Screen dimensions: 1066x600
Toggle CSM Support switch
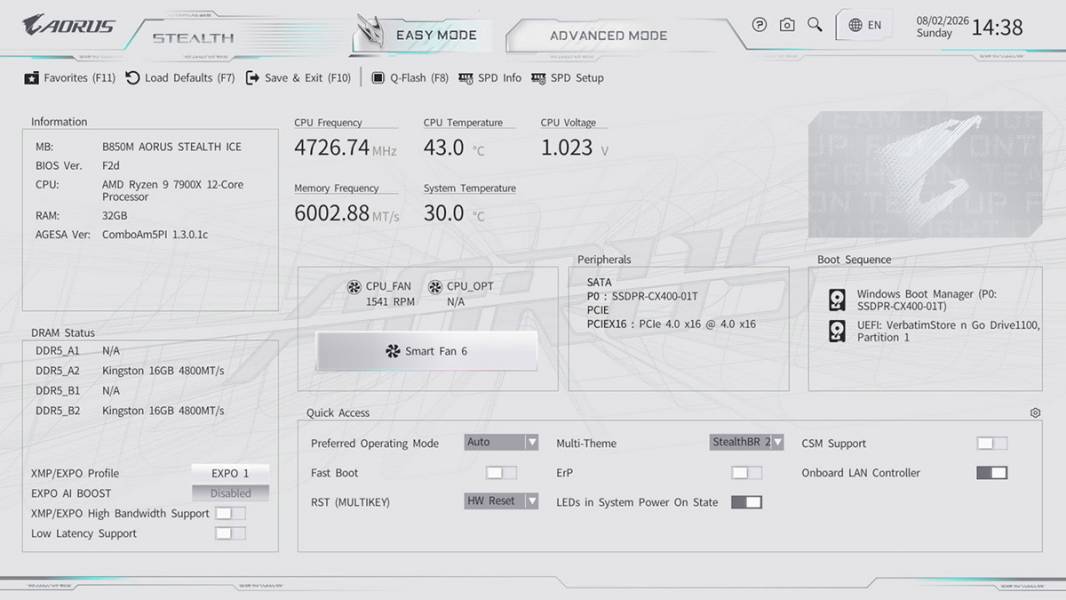[991, 443]
